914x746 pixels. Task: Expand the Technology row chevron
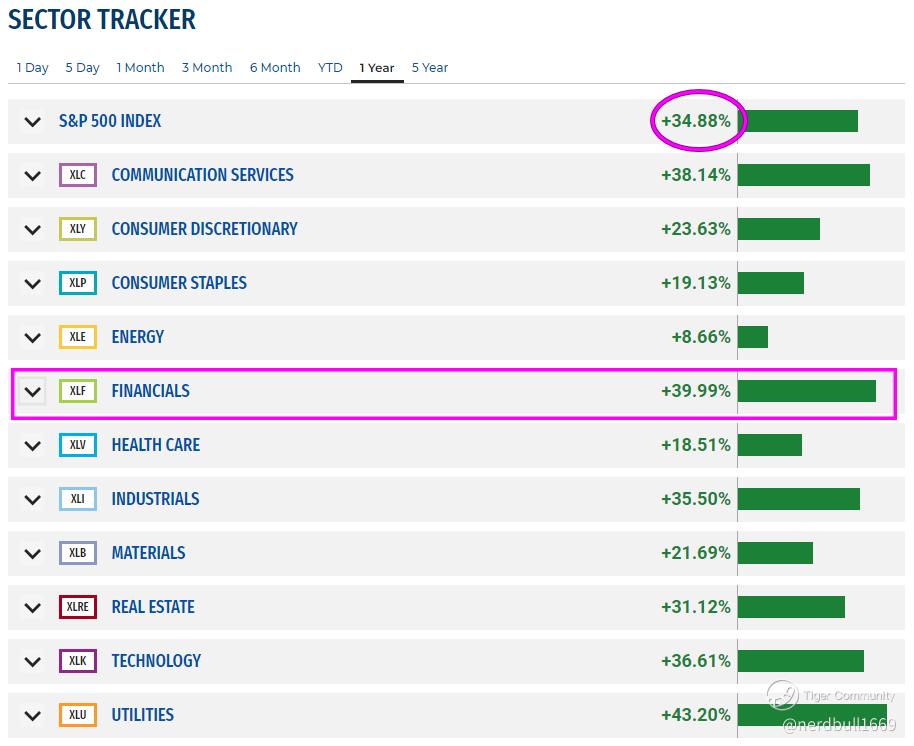tap(33, 661)
